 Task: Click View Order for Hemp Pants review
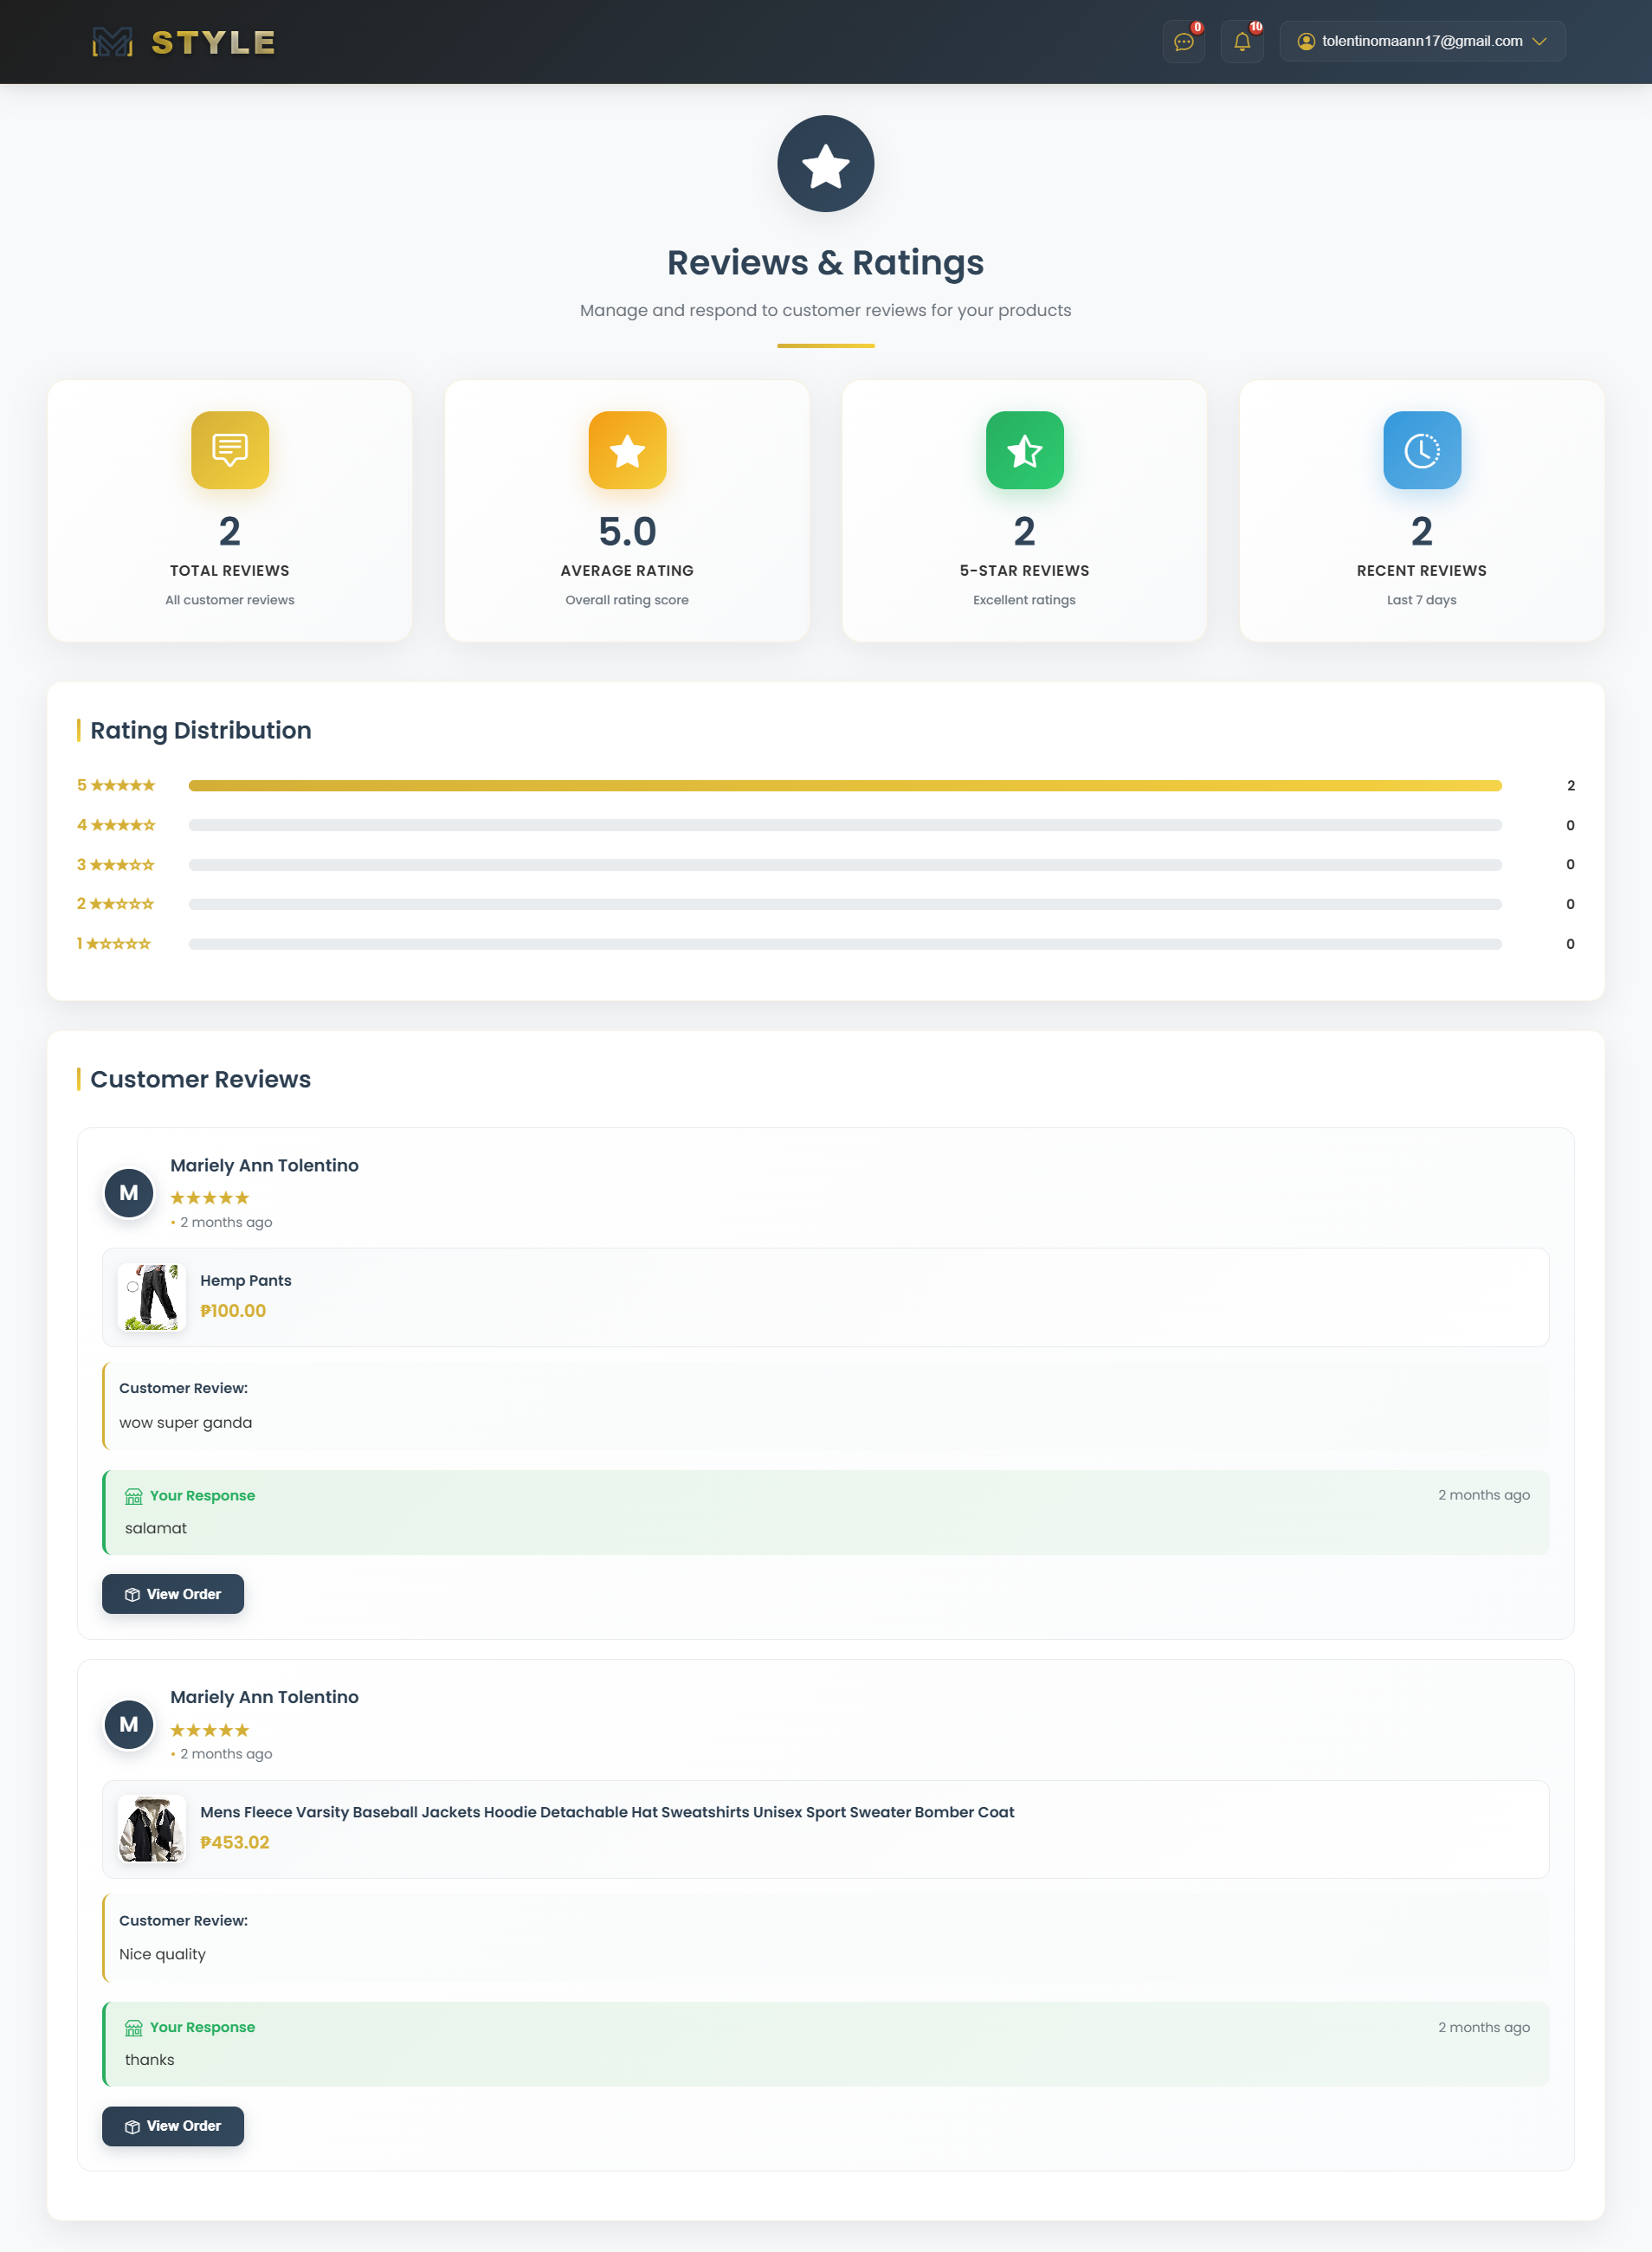click(173, 1594)
